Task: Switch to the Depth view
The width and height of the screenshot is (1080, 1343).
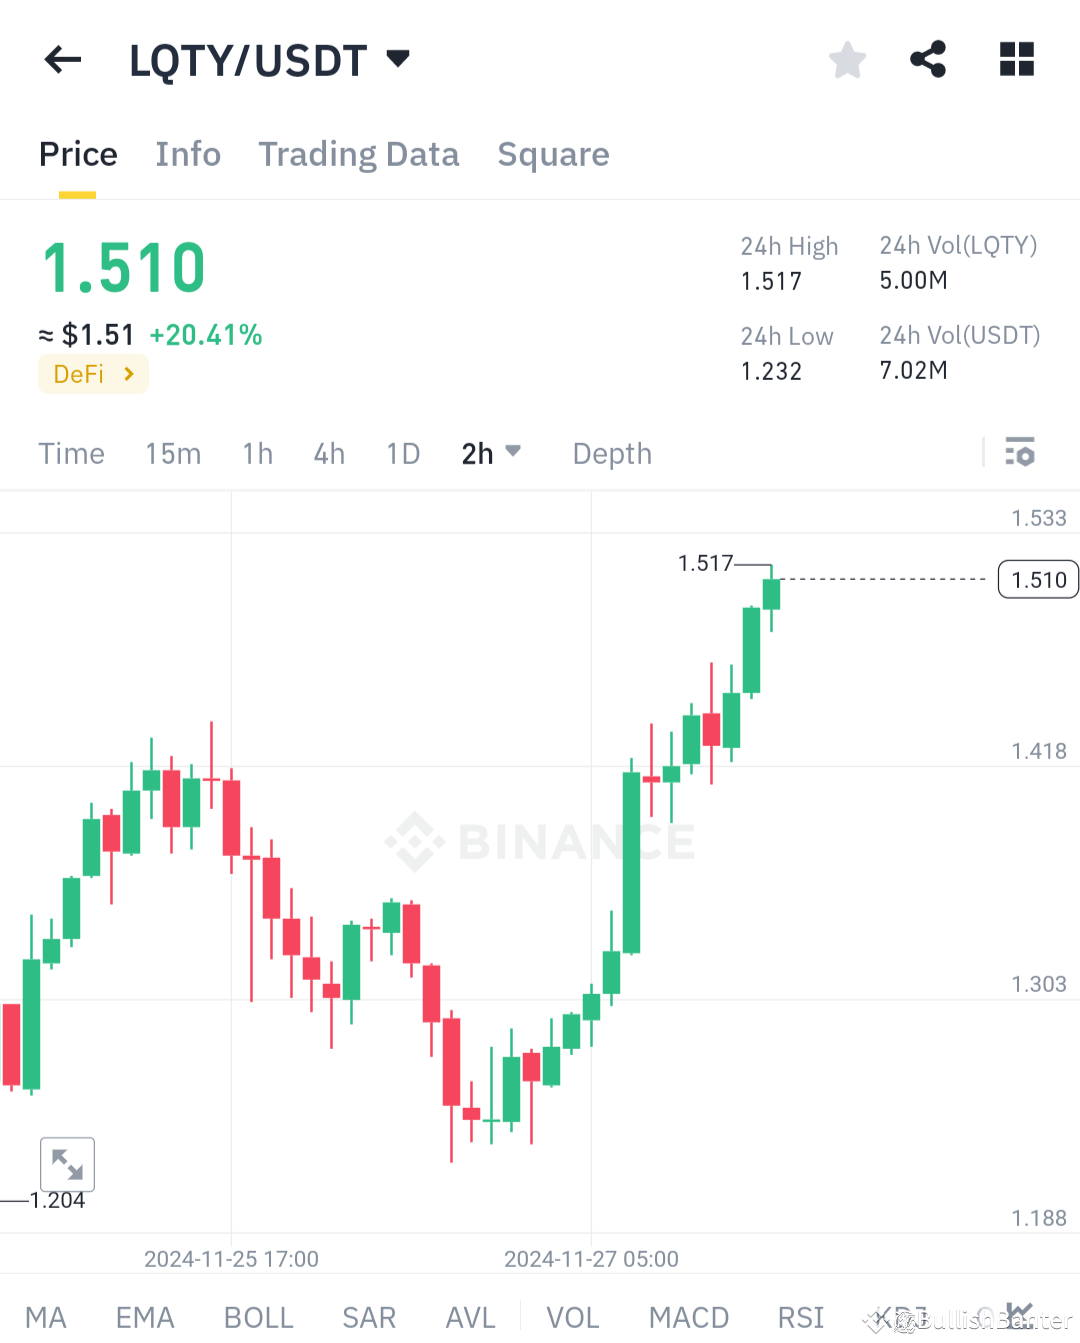Action: coord(611,453)
